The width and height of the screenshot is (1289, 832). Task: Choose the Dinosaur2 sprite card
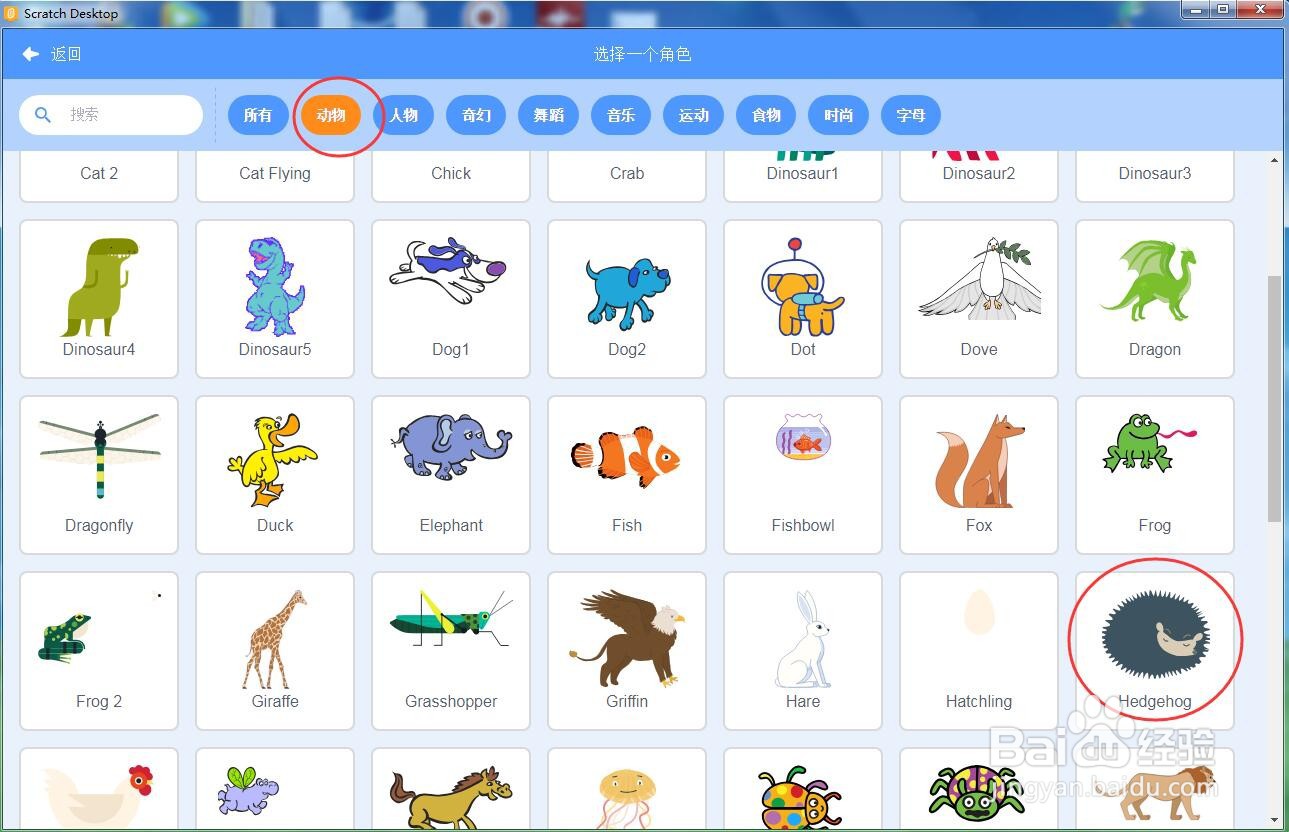[x=979, y=176]
